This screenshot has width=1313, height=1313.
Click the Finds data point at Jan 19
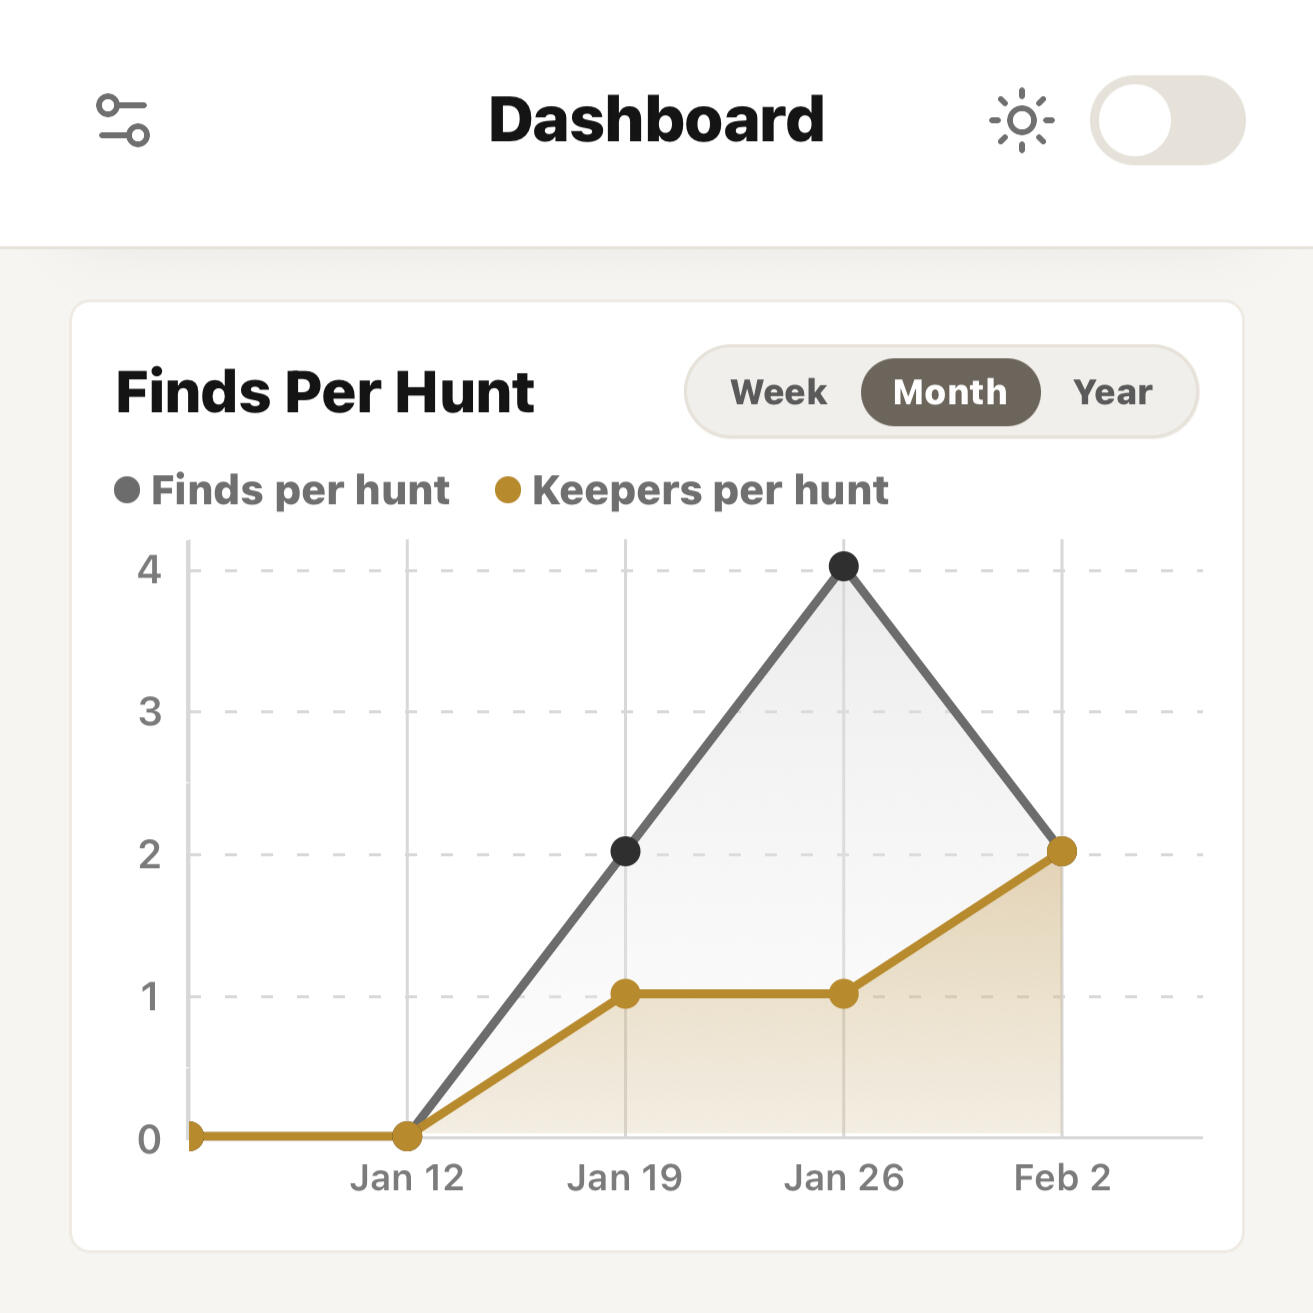pyautogui.click(x=625, y=851)
